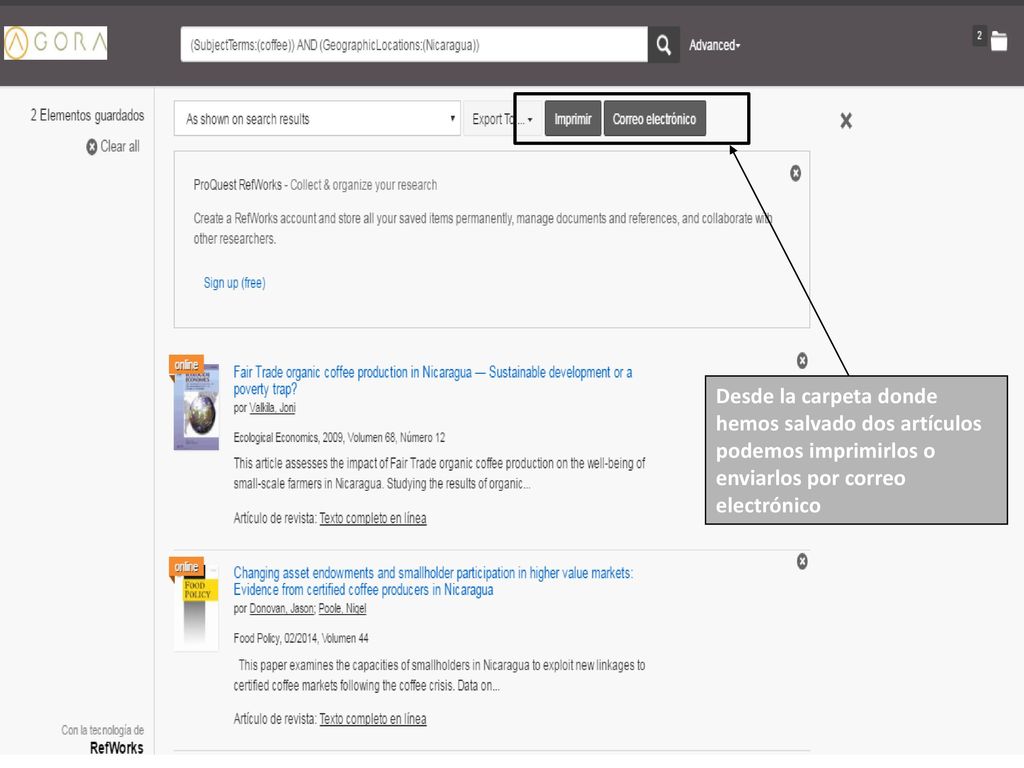Click author Valkila, Joni

pos(272,408)
